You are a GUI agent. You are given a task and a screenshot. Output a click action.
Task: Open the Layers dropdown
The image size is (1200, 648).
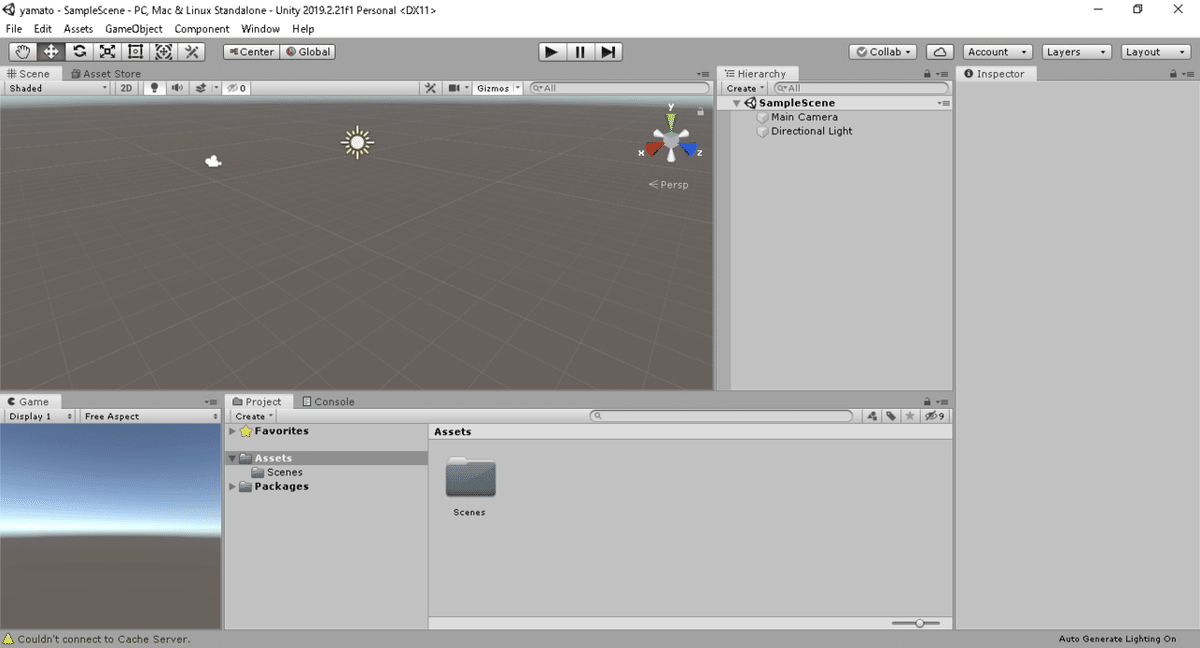click(1076, 52)
